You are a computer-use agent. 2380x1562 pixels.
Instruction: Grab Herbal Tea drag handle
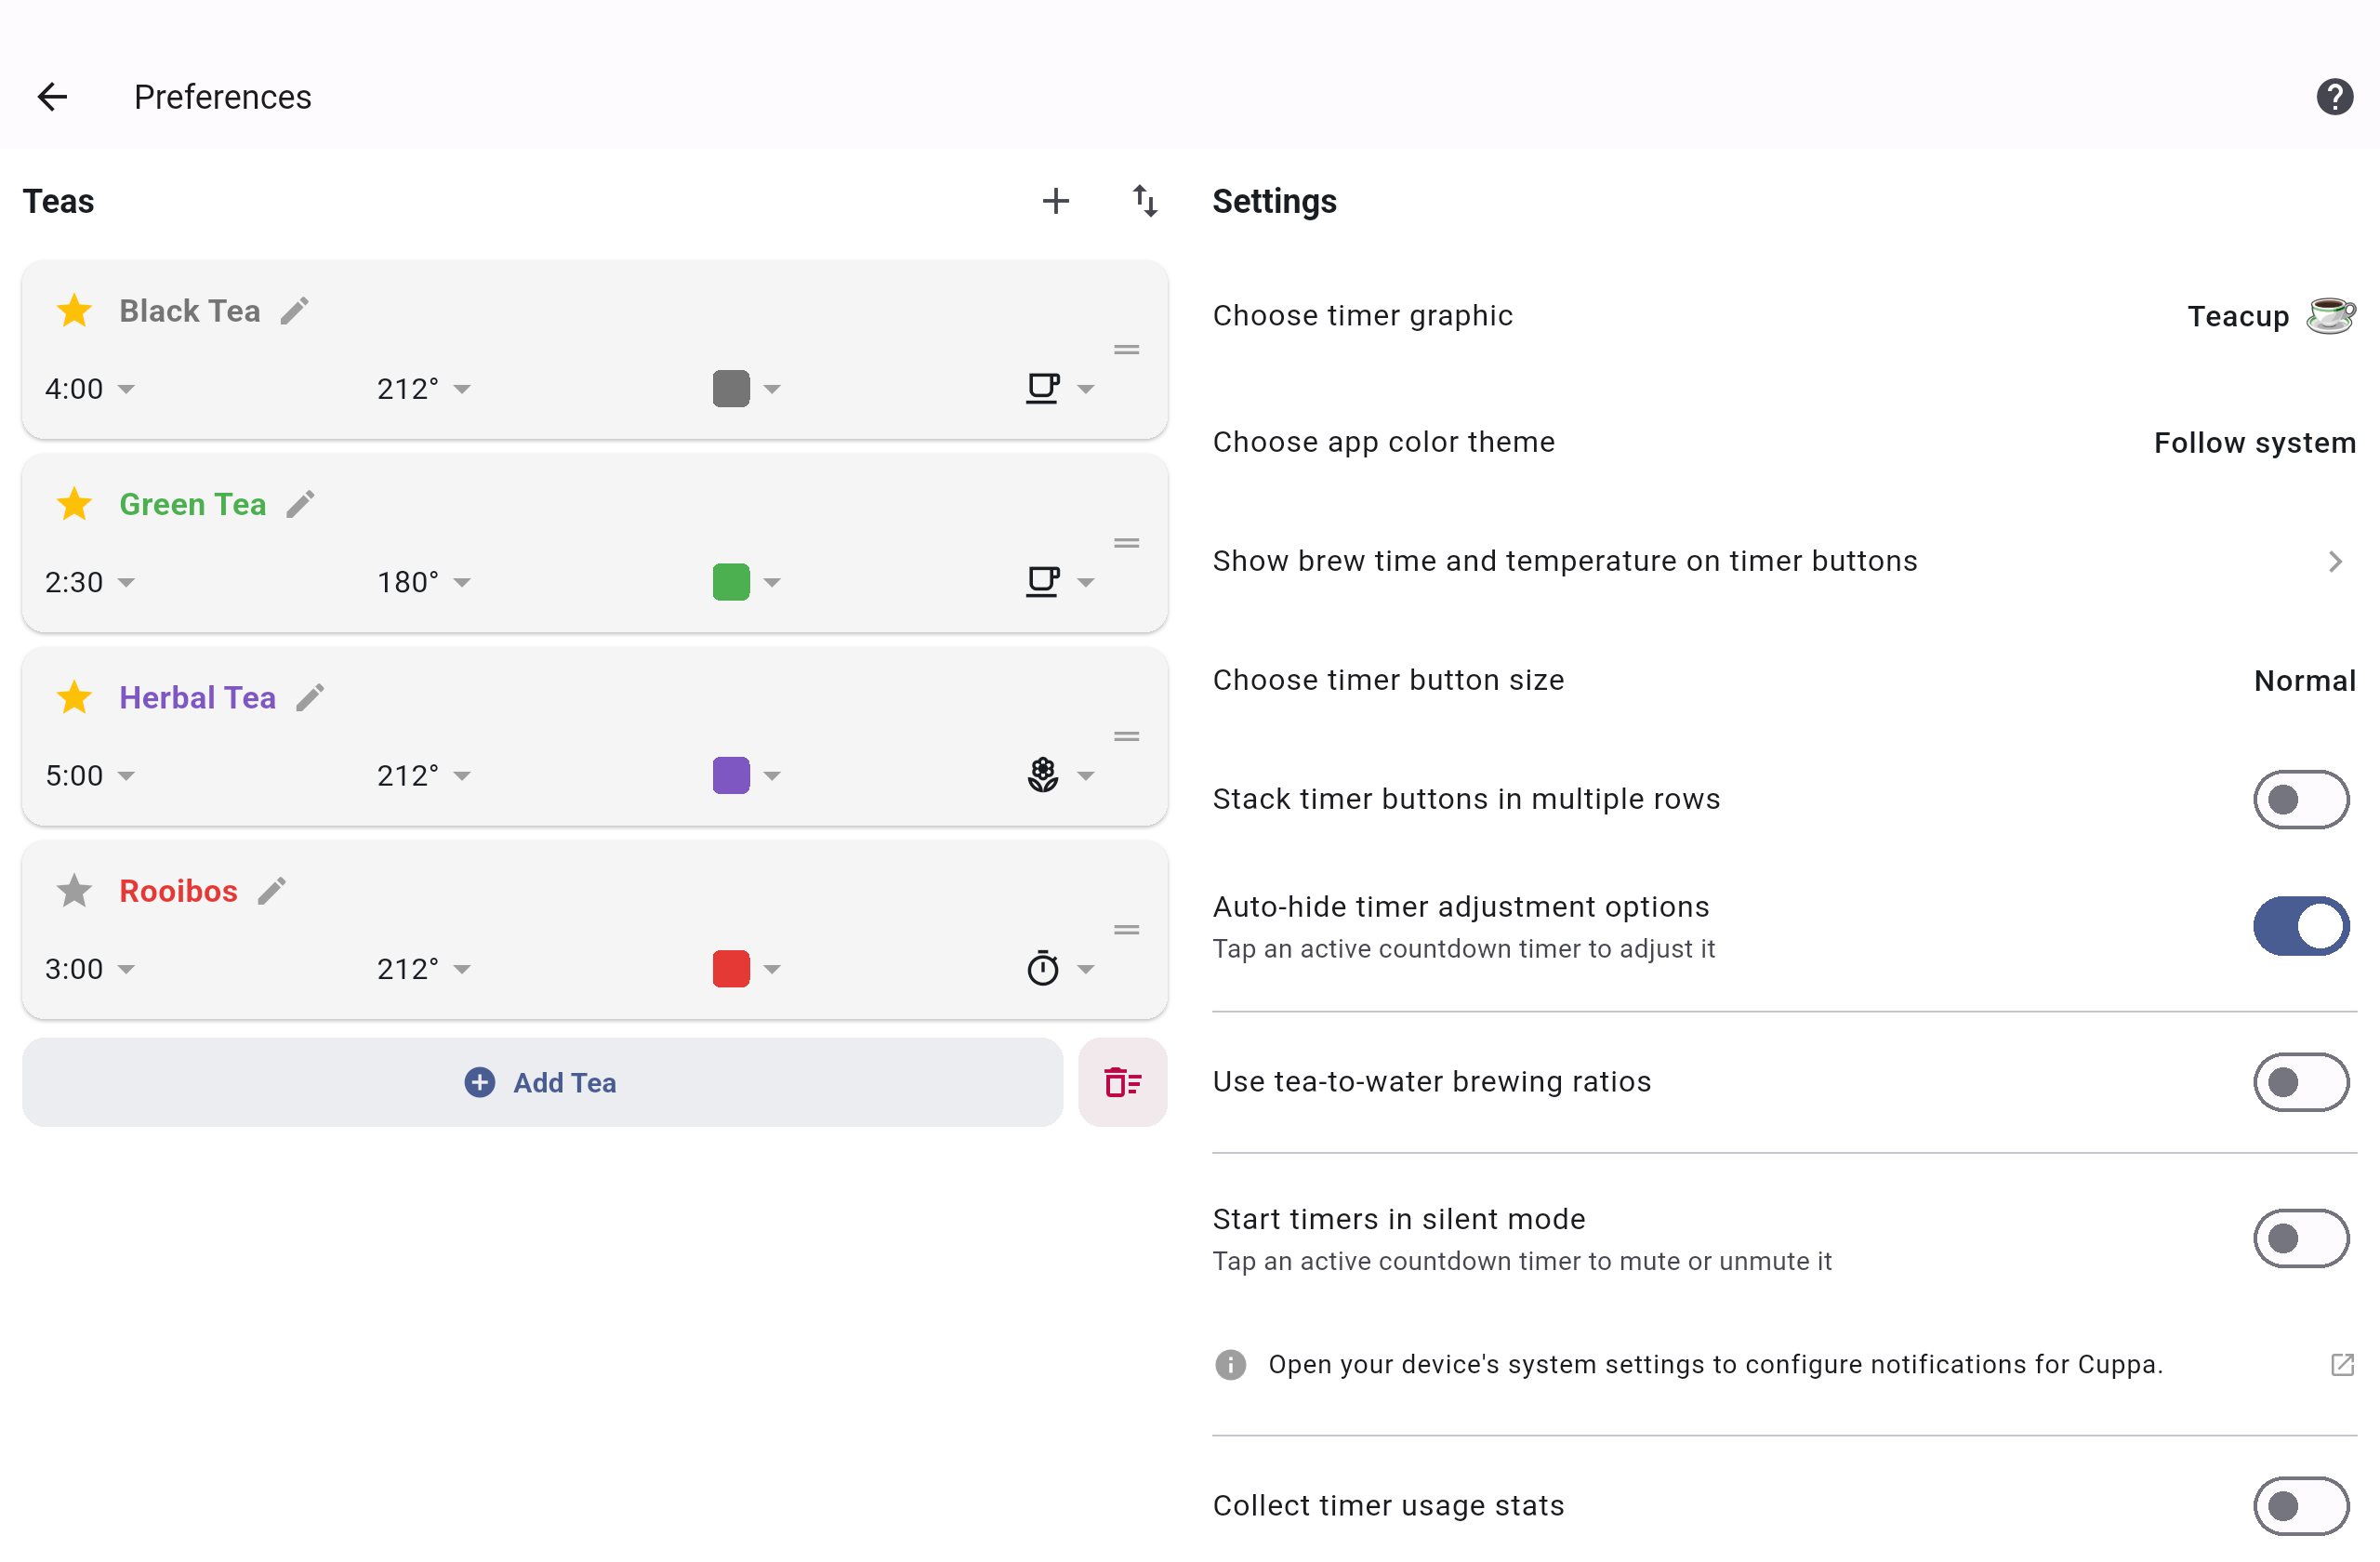[x=1126, y=736]
